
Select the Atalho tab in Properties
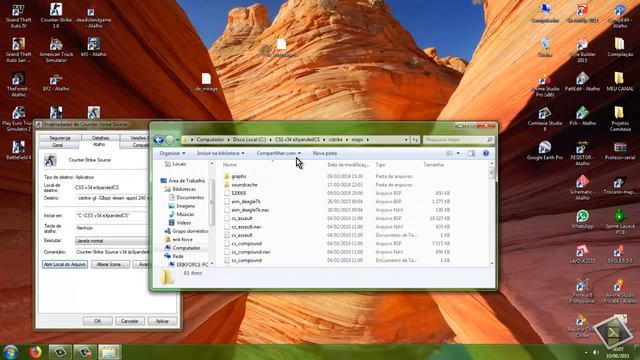pyautogui.click(x=99, y=145)
